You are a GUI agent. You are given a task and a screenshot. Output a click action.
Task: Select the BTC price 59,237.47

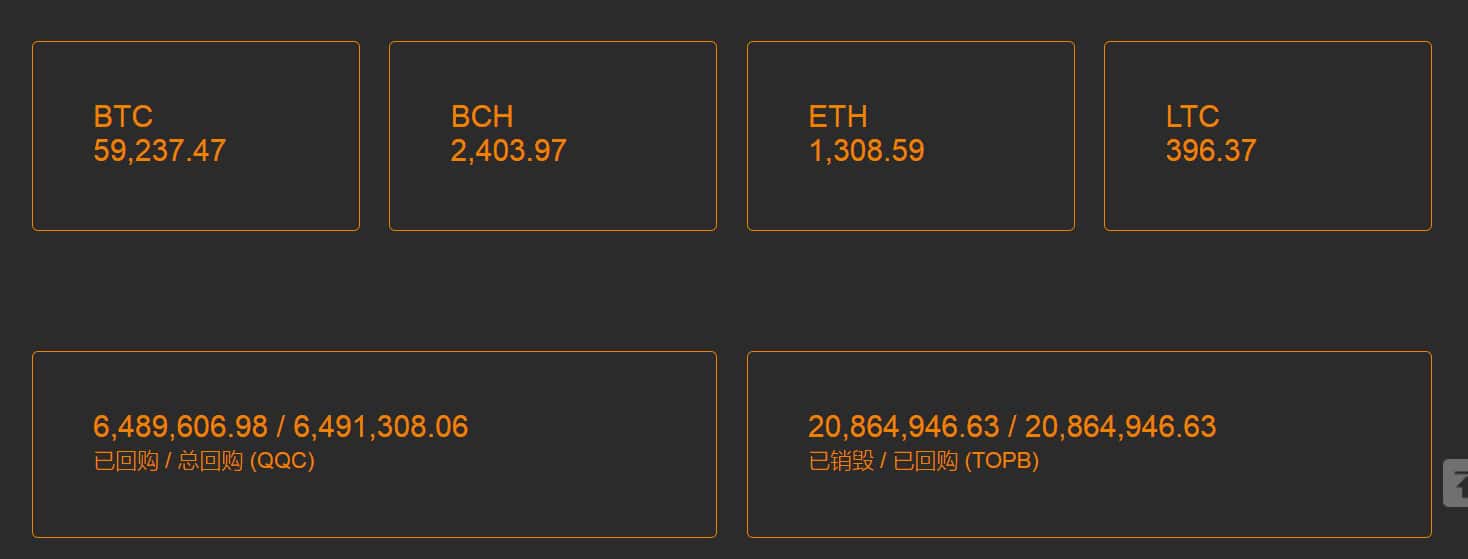point(160,151)
